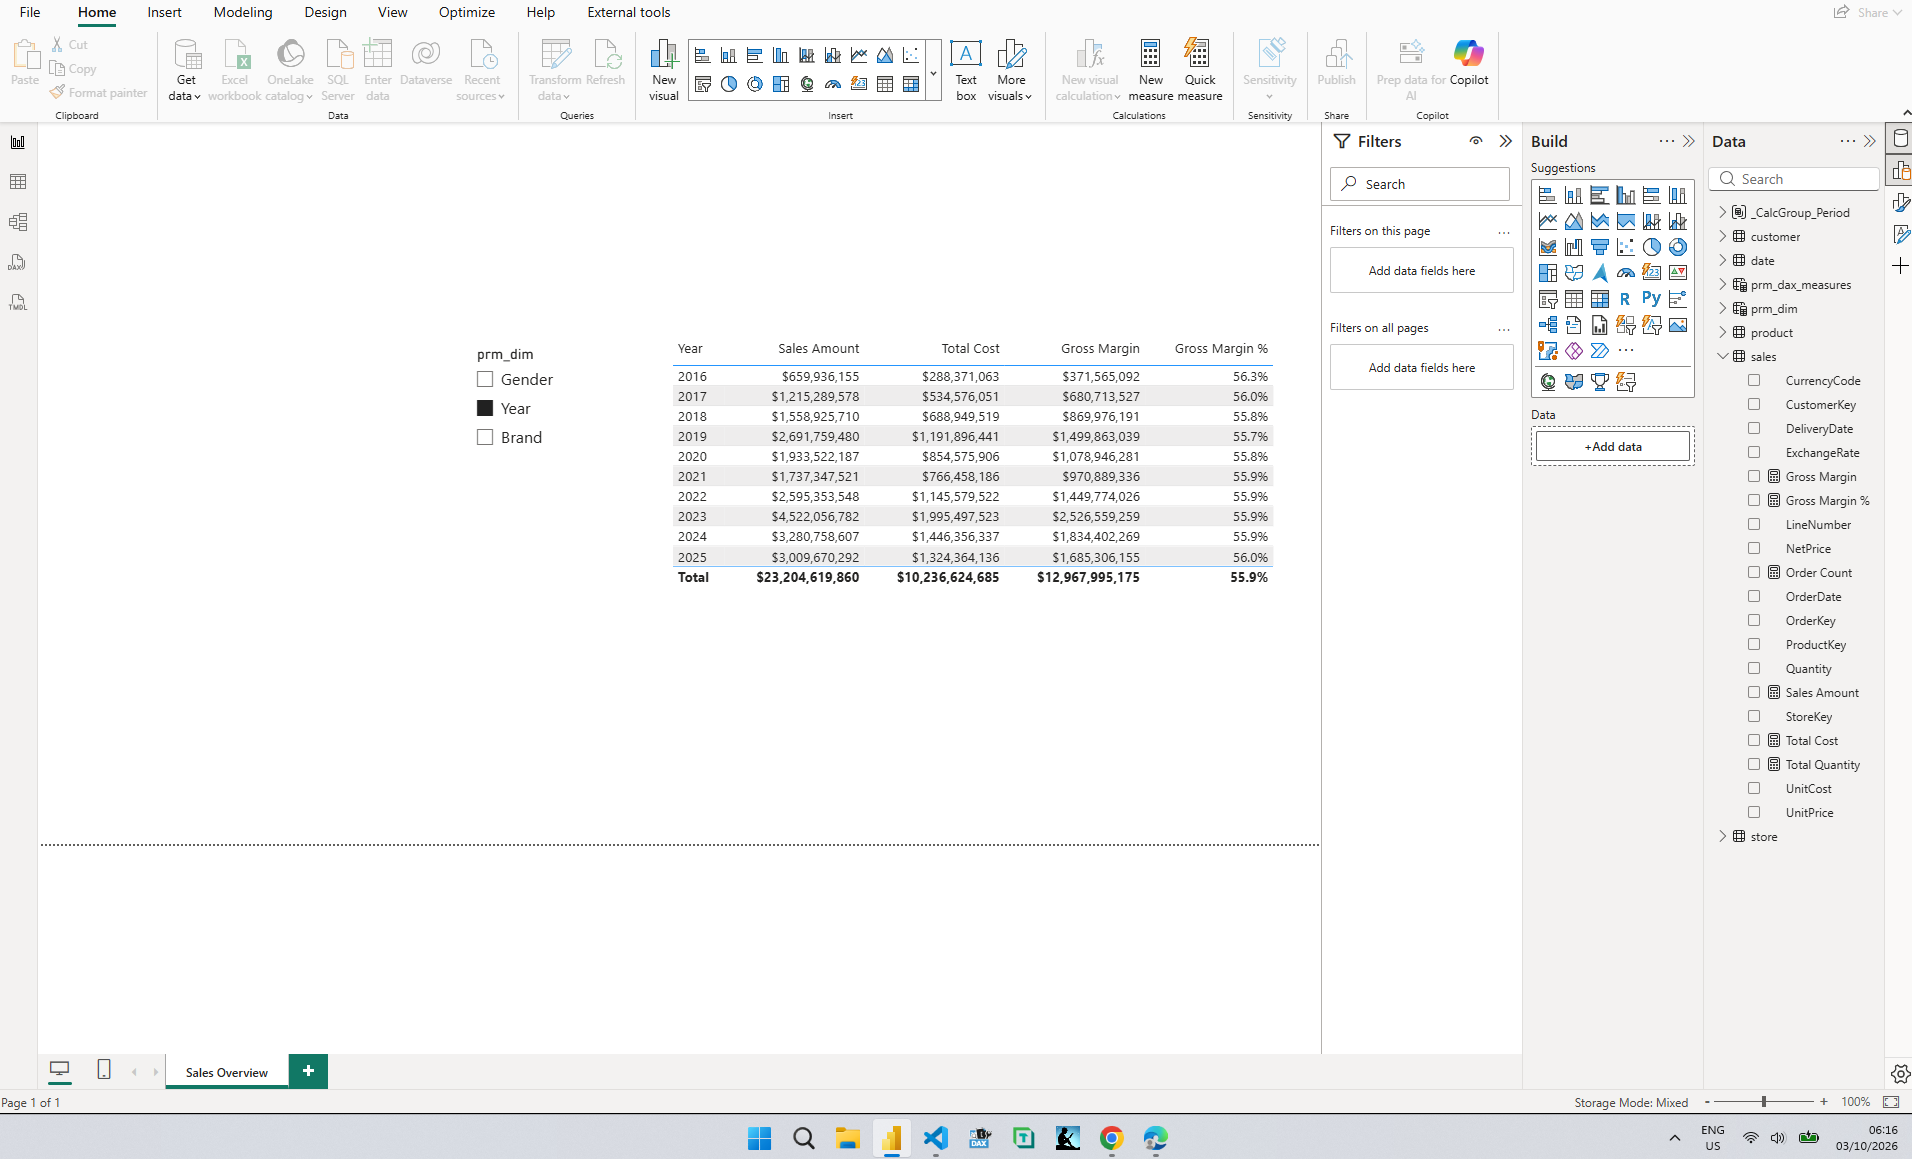Open Quick measure tool
The height and width of the screenshot is (1159, 1912).
click(x=1200, y=70)
